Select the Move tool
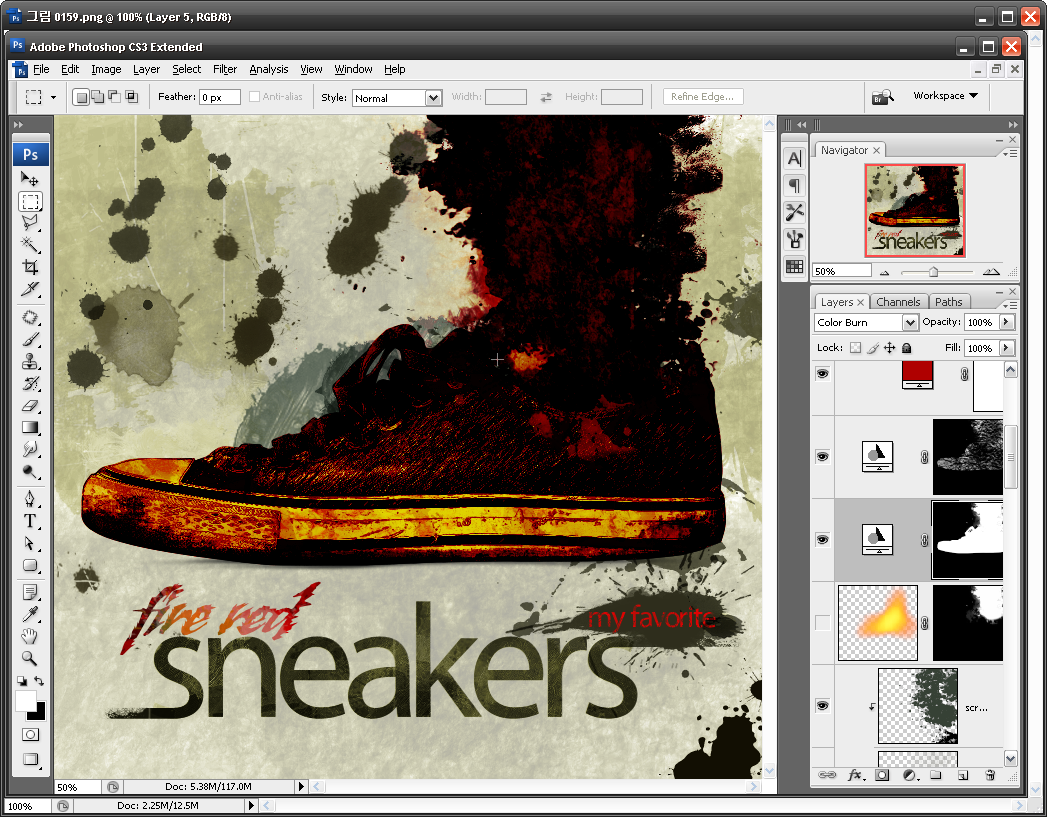The image size is (1047, 817). pyautogui.click(x=30, y=178)
